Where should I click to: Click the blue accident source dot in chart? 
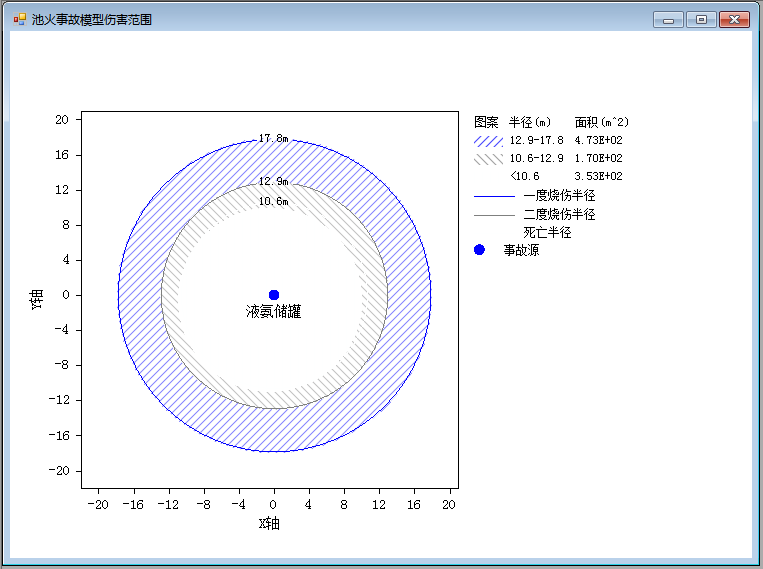point(274,295)
